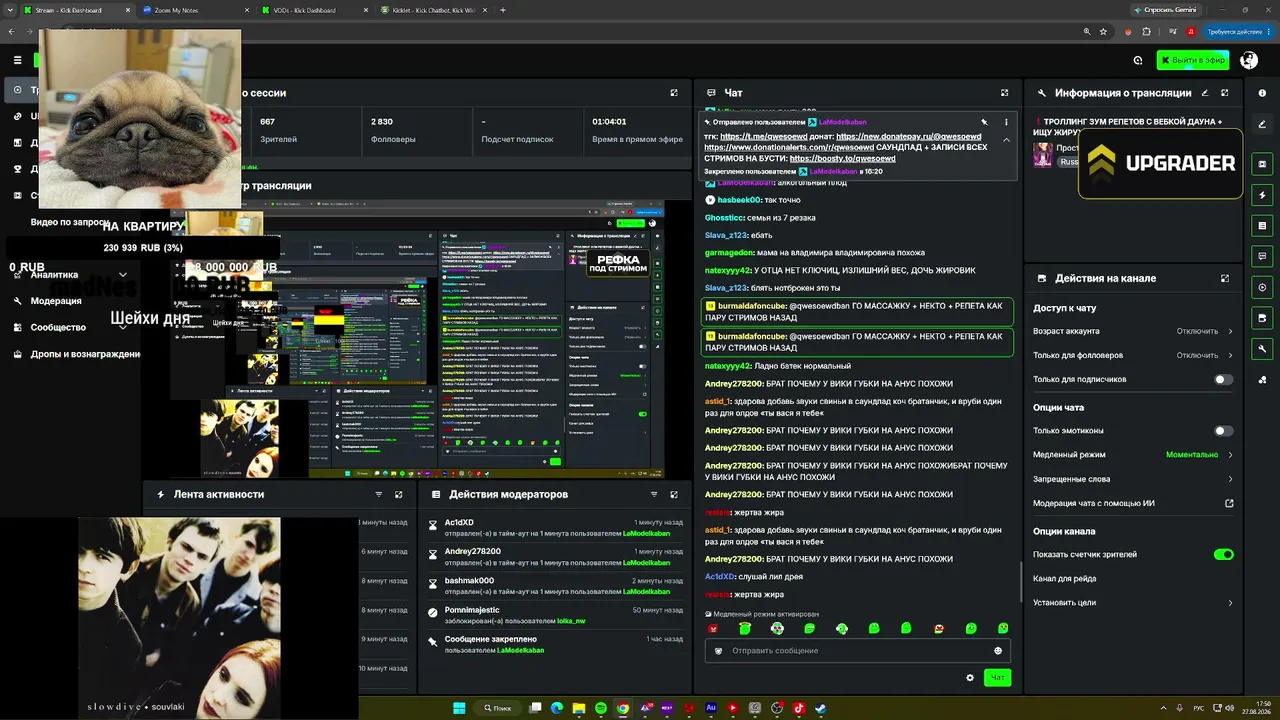Open the Kick user profile avatar
Image resolution: width=1280 pixels, height=720 pixels.
(1249, 60)
